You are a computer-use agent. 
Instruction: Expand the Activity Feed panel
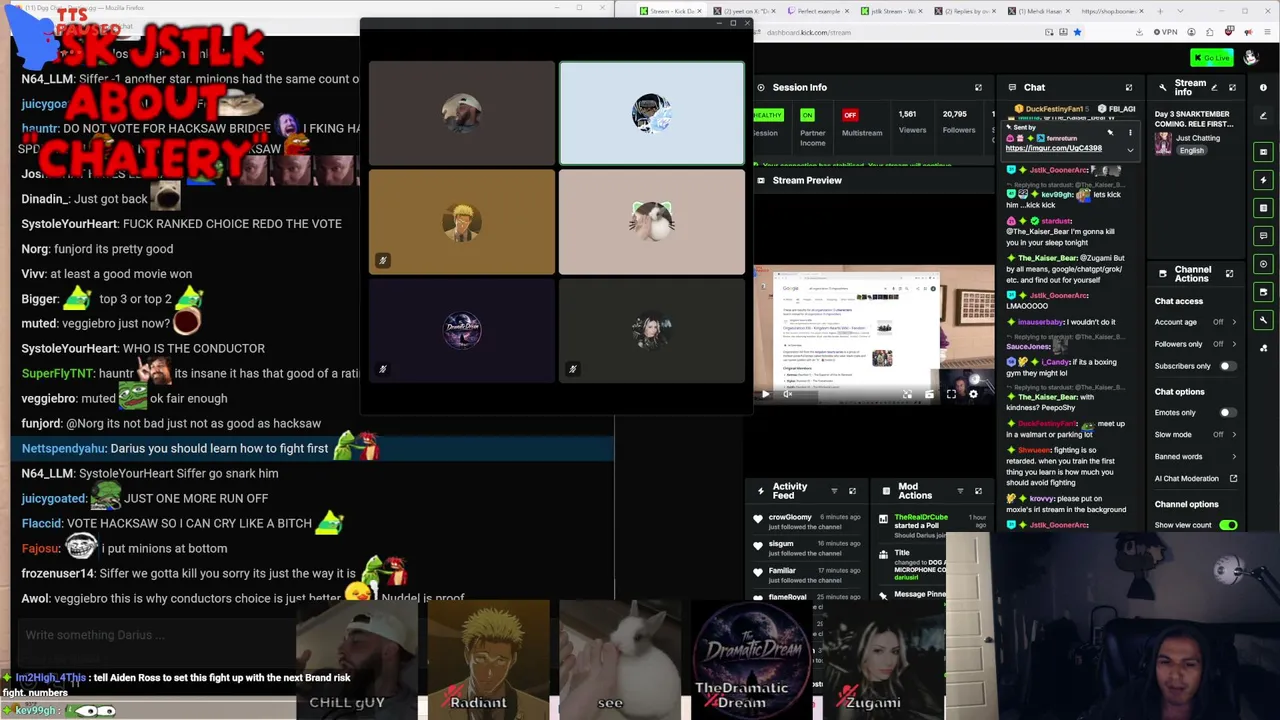pos(852,490)
